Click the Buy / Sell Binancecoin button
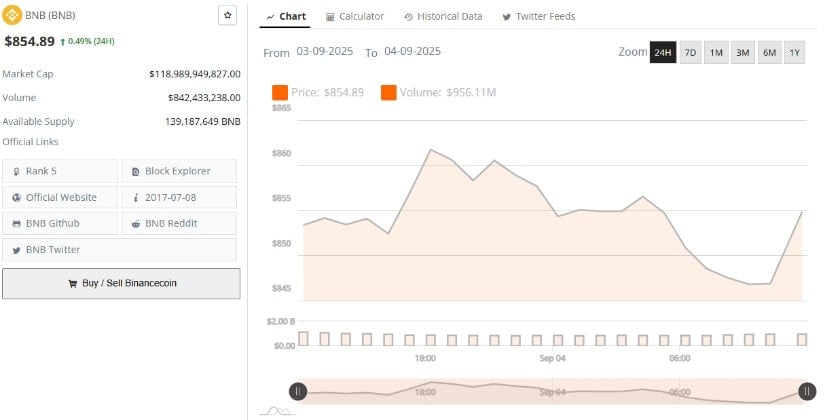The height and width of the screenshot is (420, 825). [121, 283]
